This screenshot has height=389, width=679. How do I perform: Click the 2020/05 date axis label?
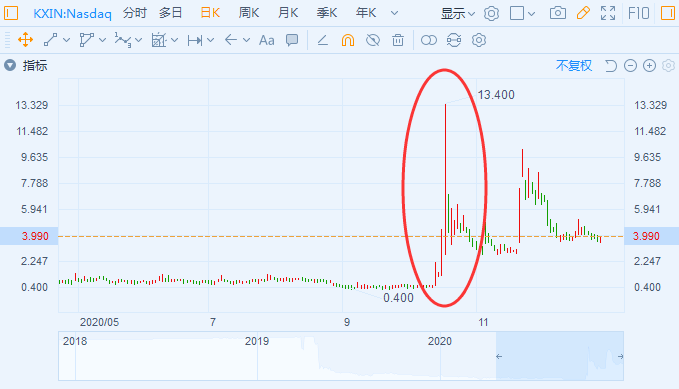click(99, 322)
